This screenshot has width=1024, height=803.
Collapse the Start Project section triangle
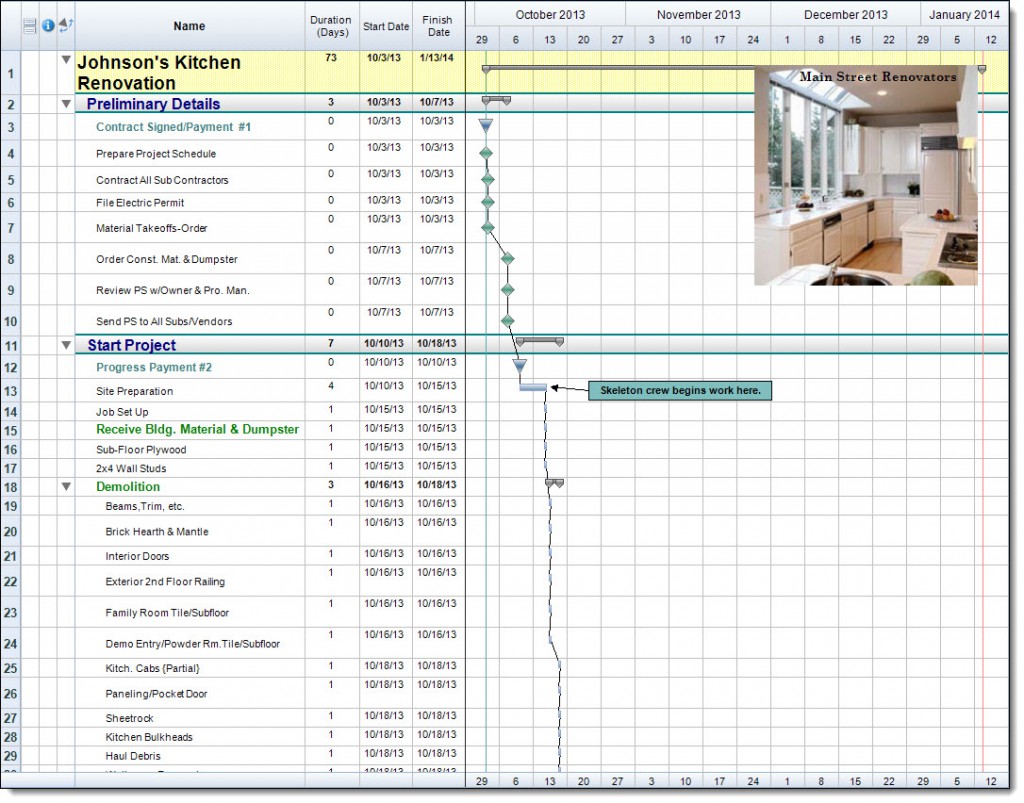tap(66, 343)
